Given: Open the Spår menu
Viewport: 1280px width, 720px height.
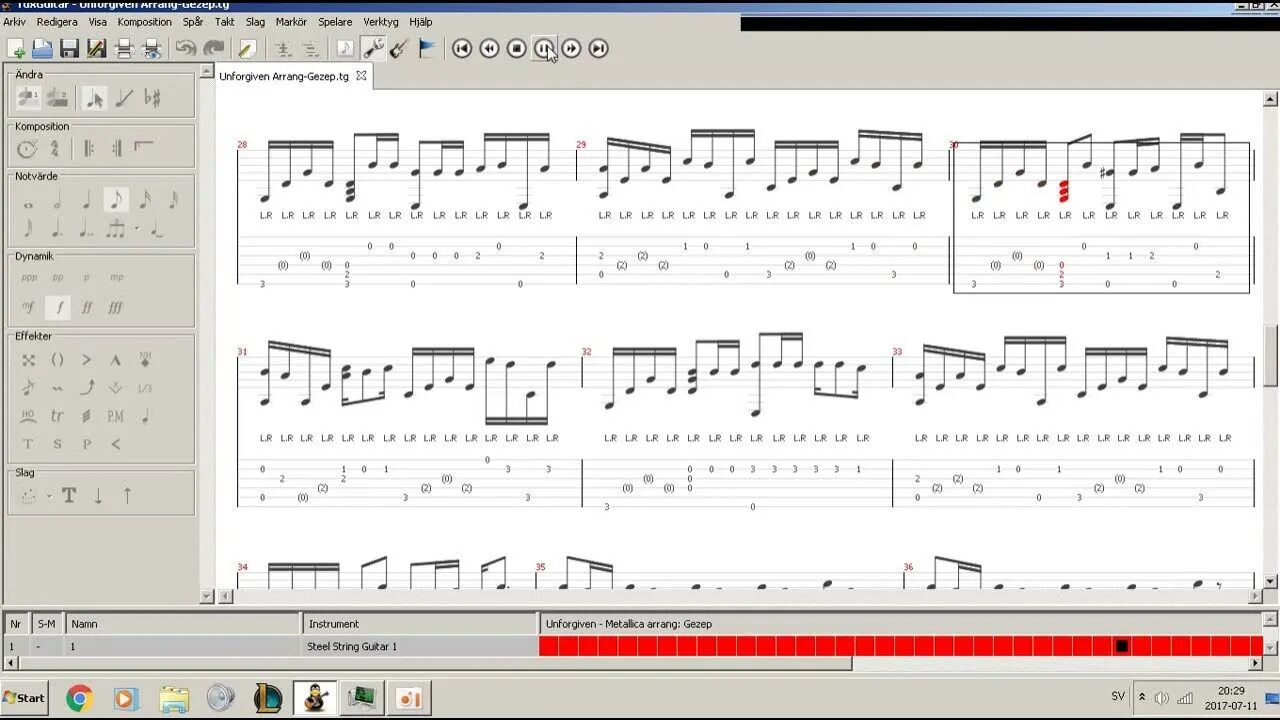Looking at the screenshot, I should [x=193, y=21].
